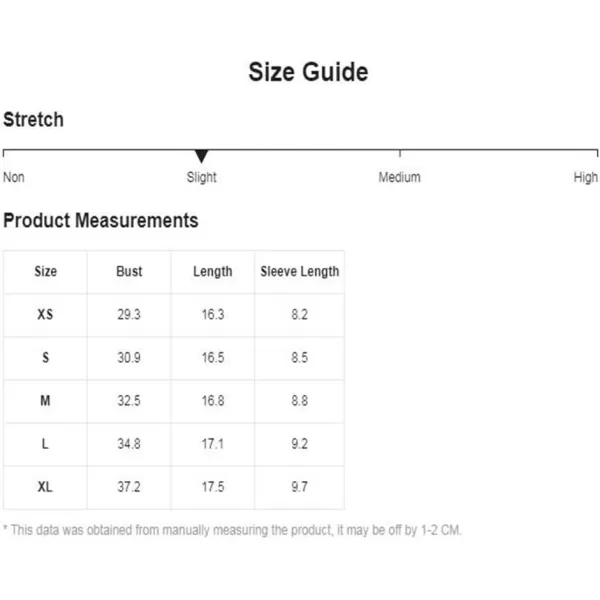Click the Sleeve Length column header

click(300, 272)
